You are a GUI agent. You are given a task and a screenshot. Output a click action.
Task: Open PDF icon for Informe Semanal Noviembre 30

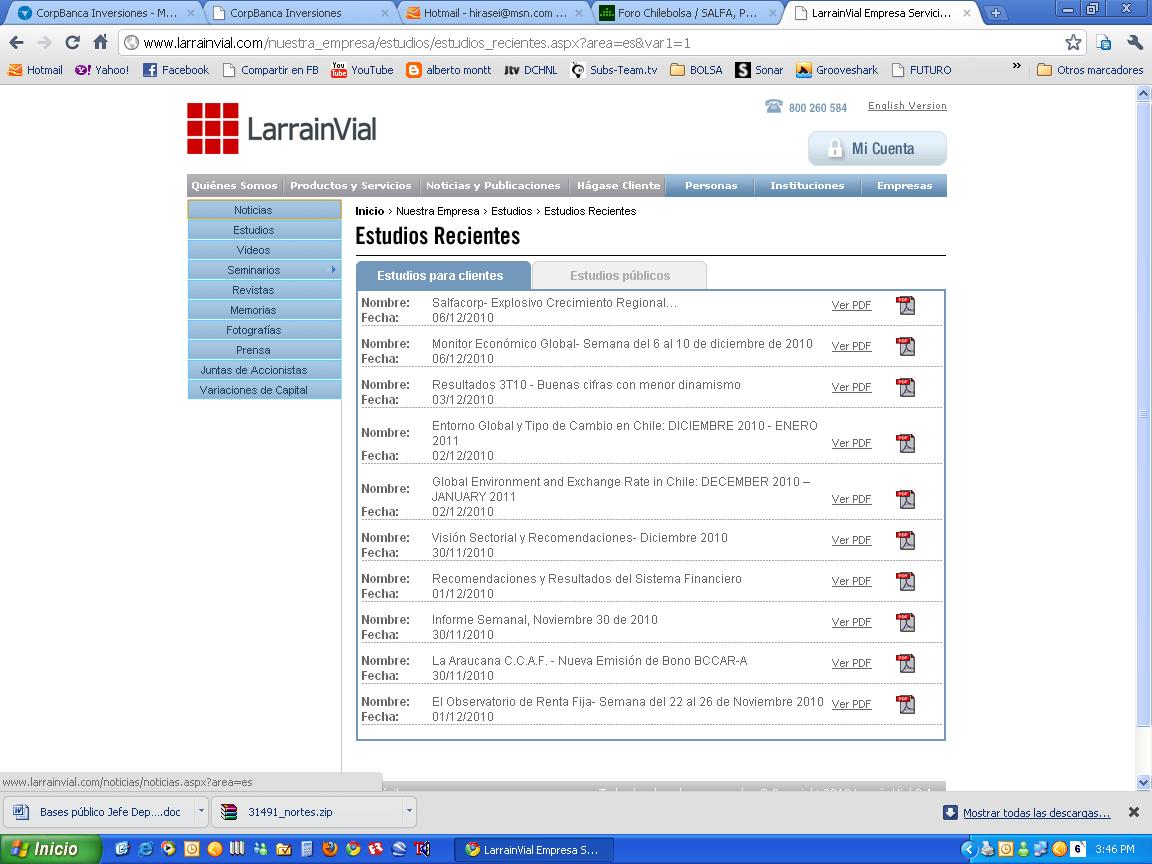pyautogui.click(x=906, y=622)
